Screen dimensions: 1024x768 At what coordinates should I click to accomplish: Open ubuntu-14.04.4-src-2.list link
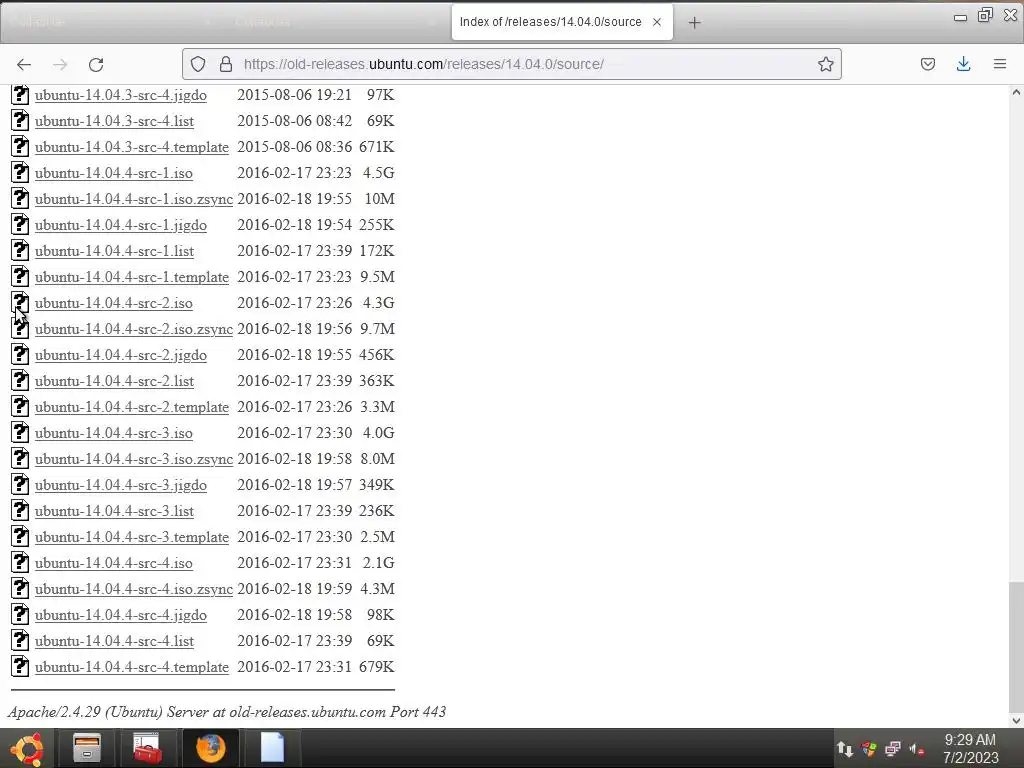pyautogui.click(x=114, y=381)
